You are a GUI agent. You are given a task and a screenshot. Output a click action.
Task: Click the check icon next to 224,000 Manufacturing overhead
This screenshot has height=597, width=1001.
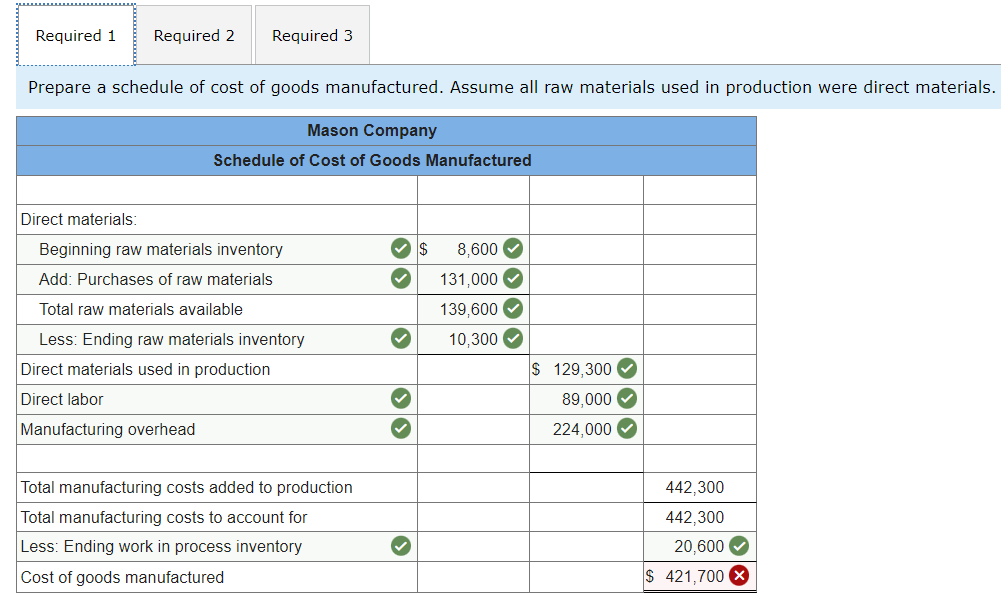click(626, 428)
